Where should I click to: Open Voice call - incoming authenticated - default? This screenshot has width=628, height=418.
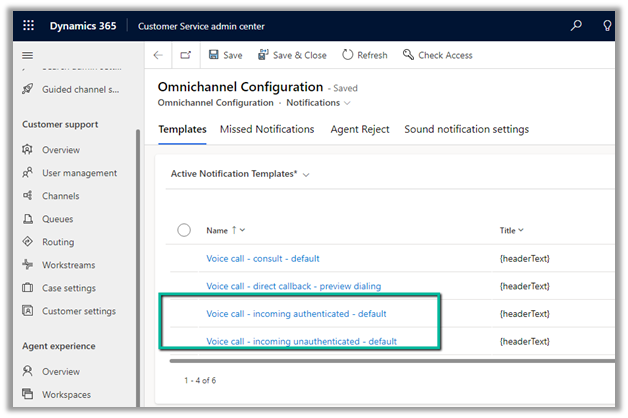[x=296, y=313]
